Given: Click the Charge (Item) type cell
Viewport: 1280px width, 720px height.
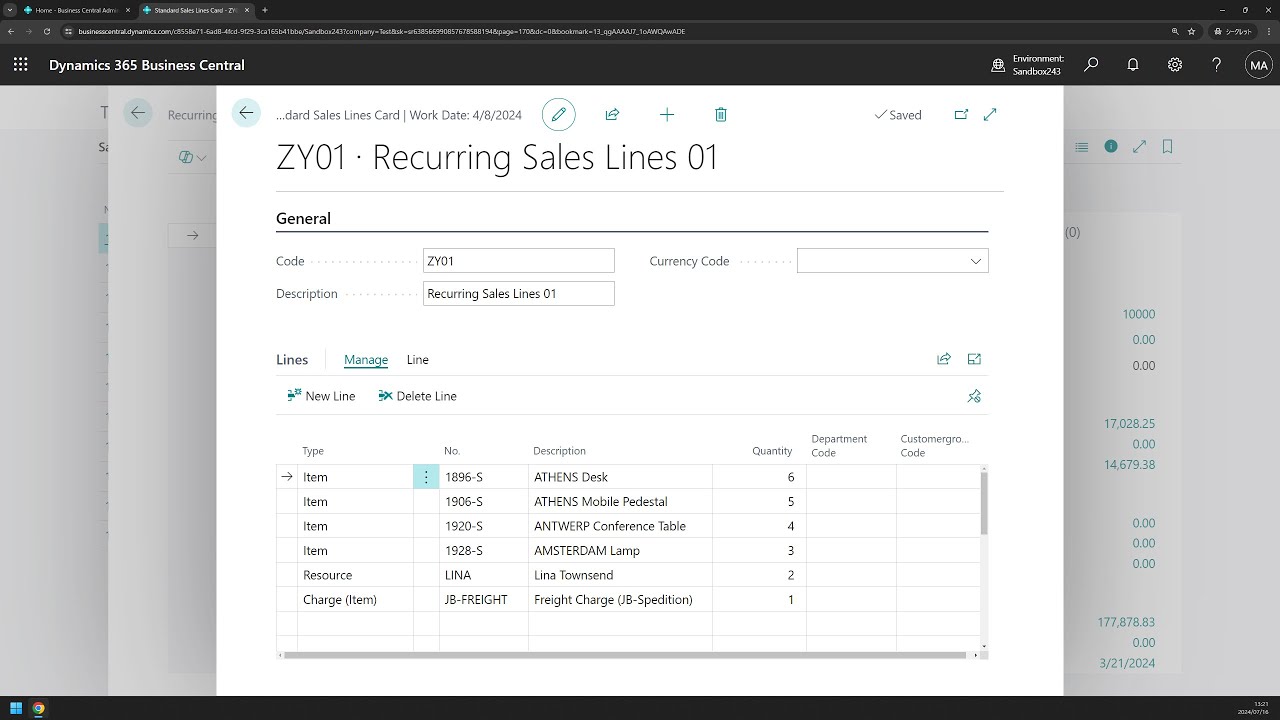Looking at the screenshot, I should coord(356,600).
